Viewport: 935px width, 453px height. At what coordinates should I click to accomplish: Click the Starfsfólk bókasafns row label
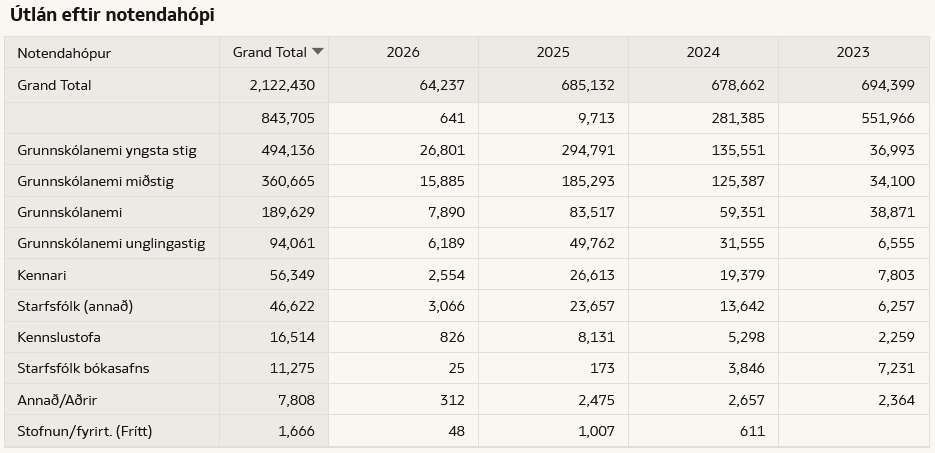(83, 368)
